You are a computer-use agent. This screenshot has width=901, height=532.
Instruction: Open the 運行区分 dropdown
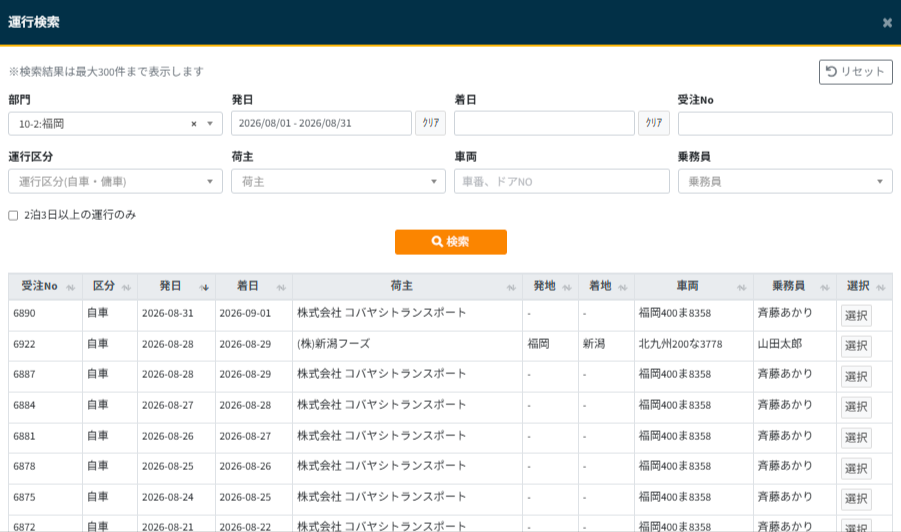[115, 182]
